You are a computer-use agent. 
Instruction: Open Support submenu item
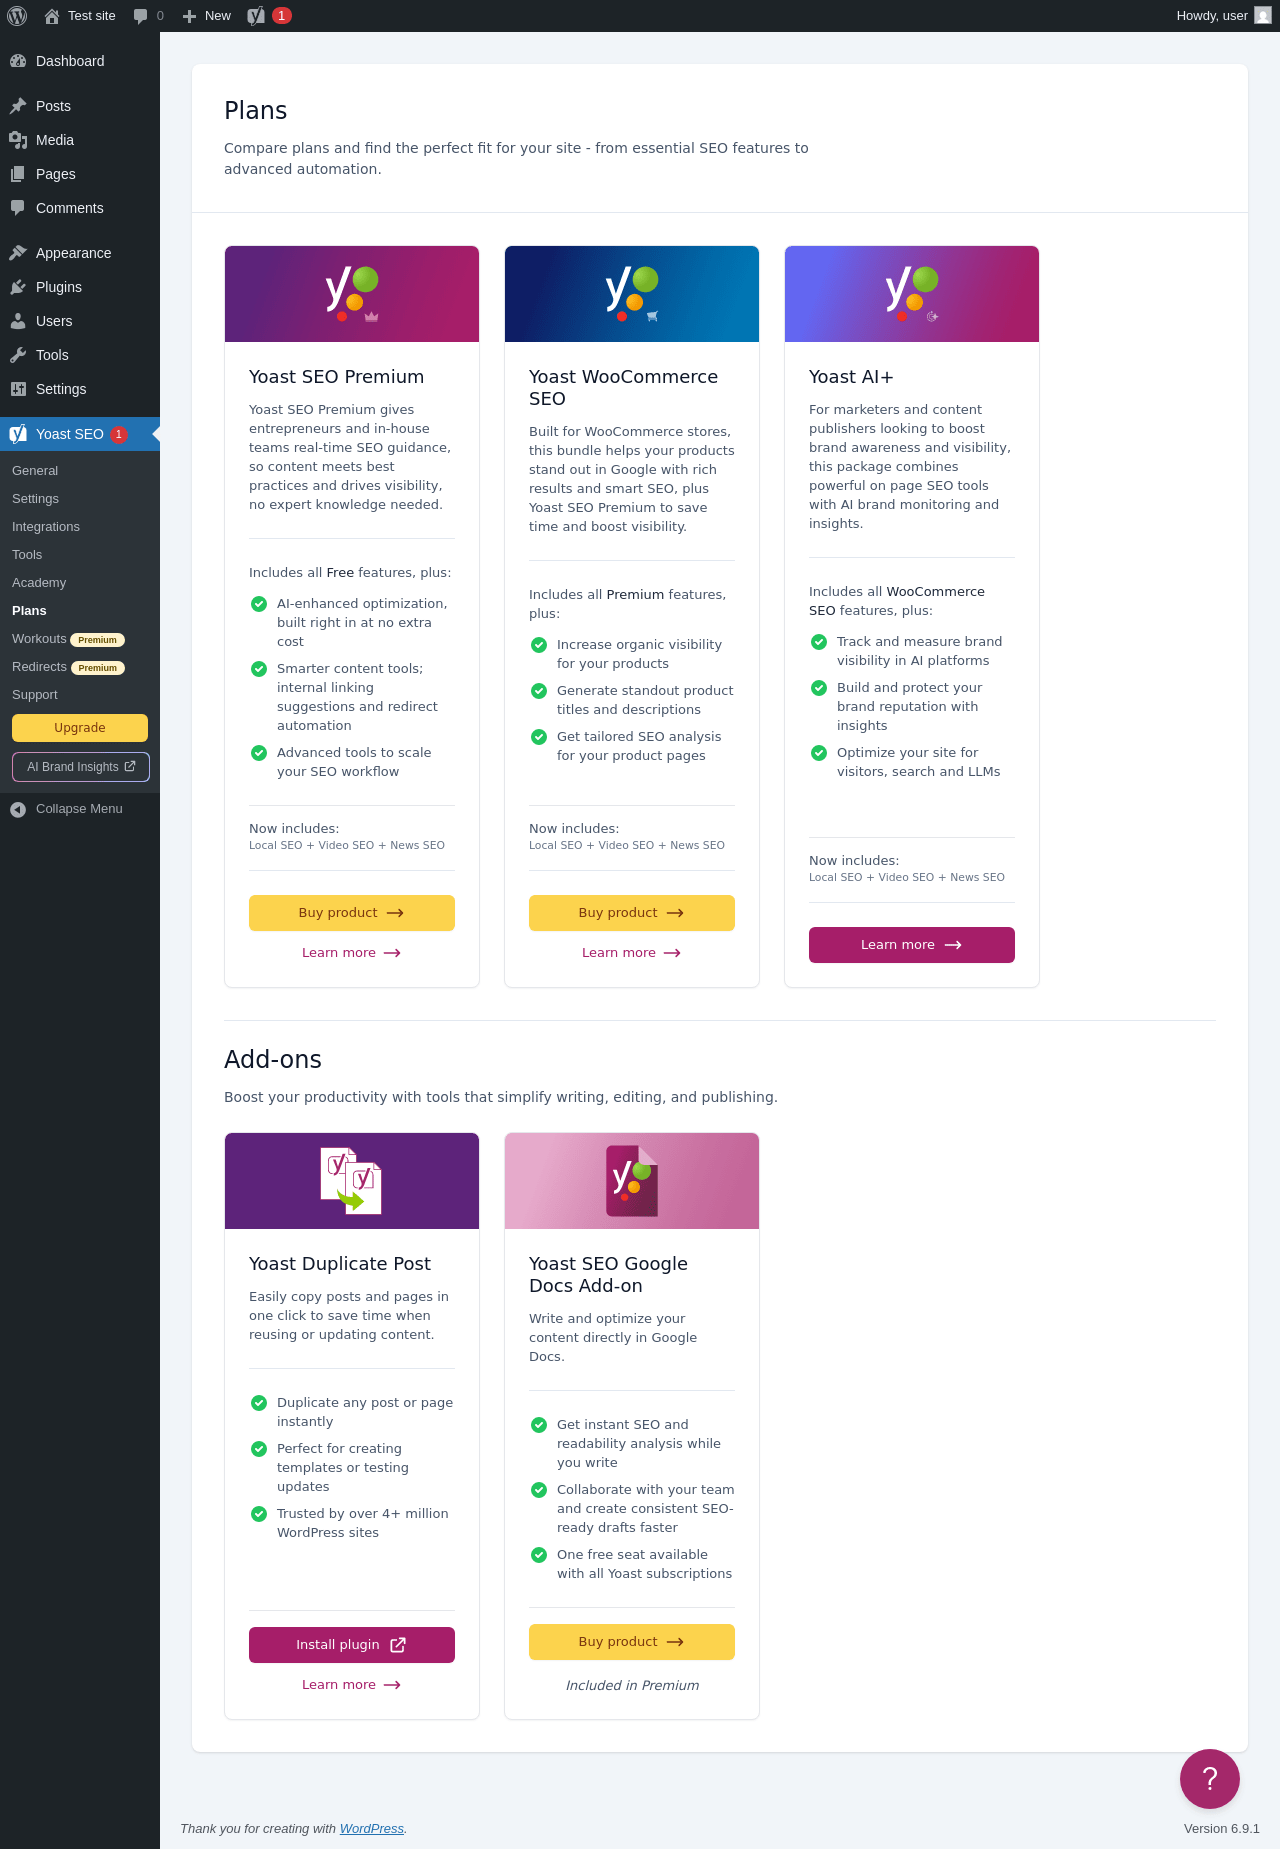[x=35, y=695]
